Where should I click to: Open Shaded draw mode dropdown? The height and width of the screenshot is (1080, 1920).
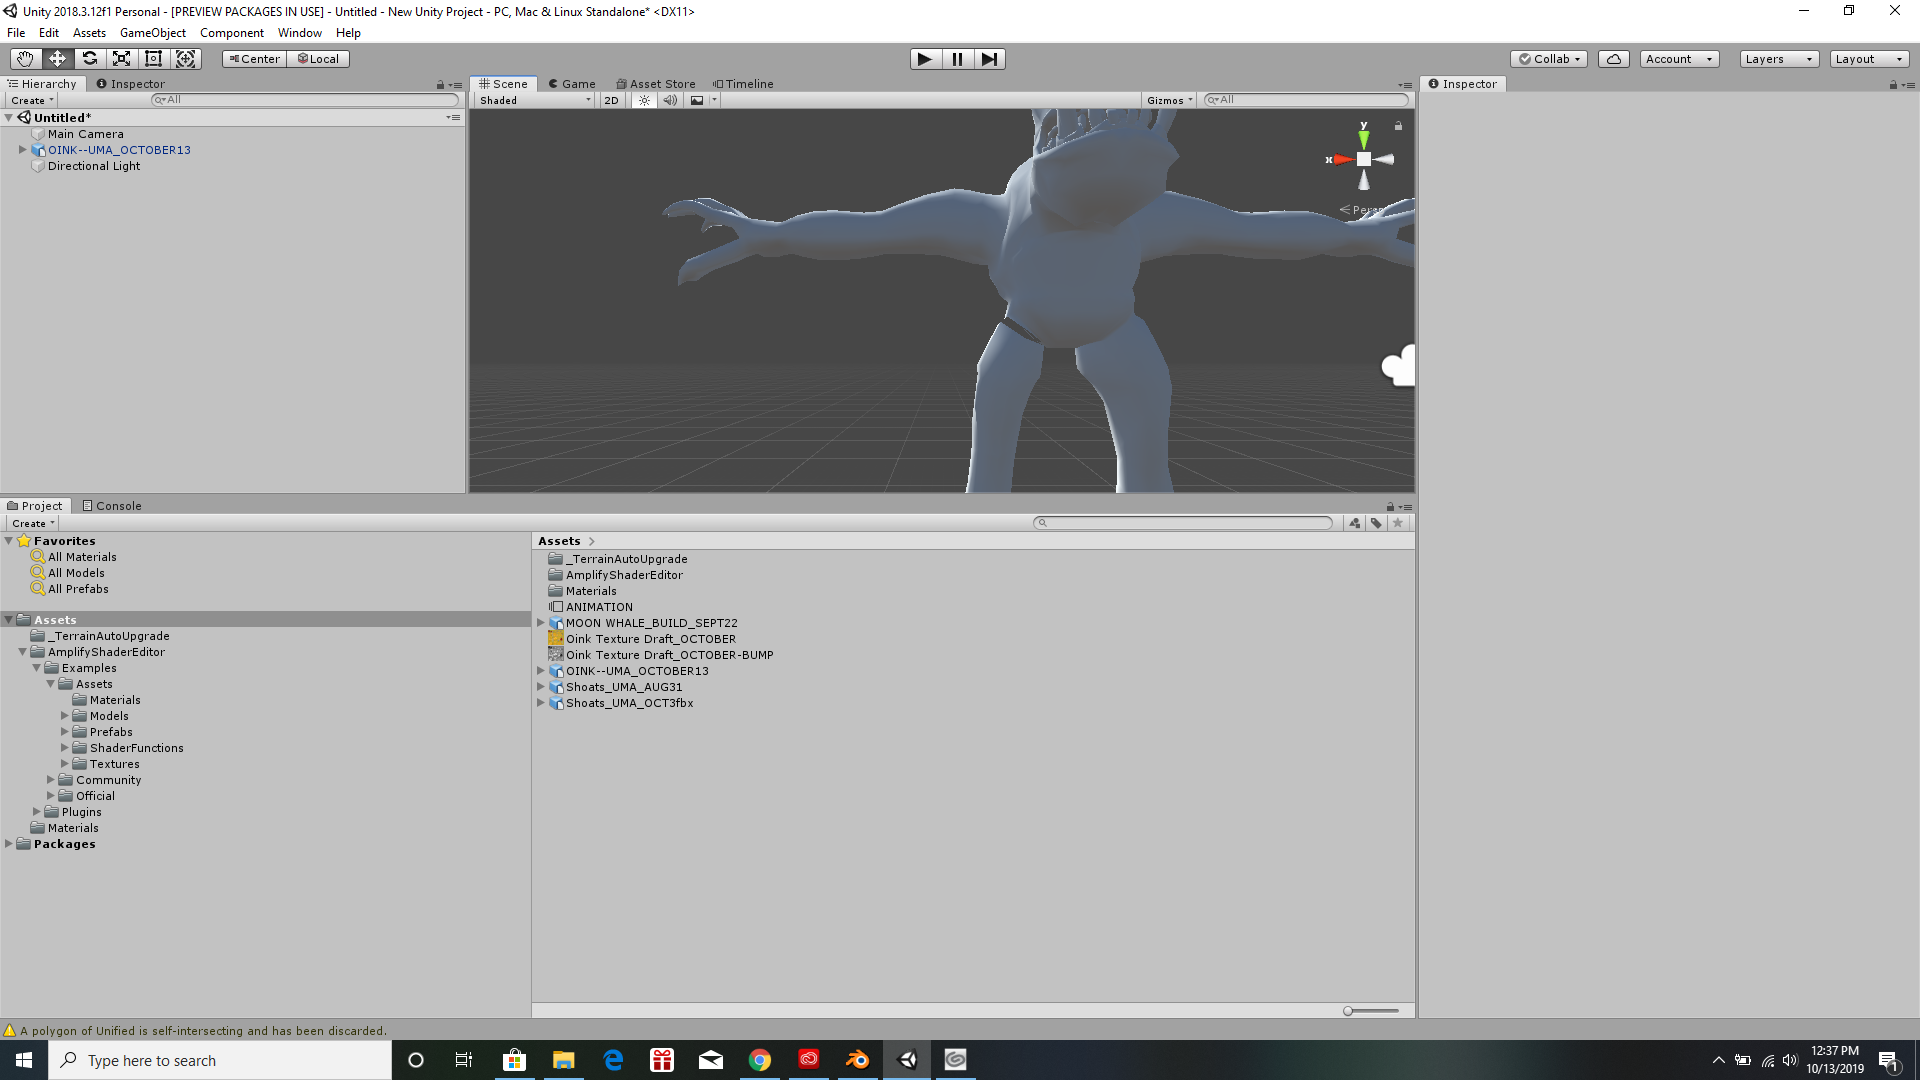click(534, 100)
